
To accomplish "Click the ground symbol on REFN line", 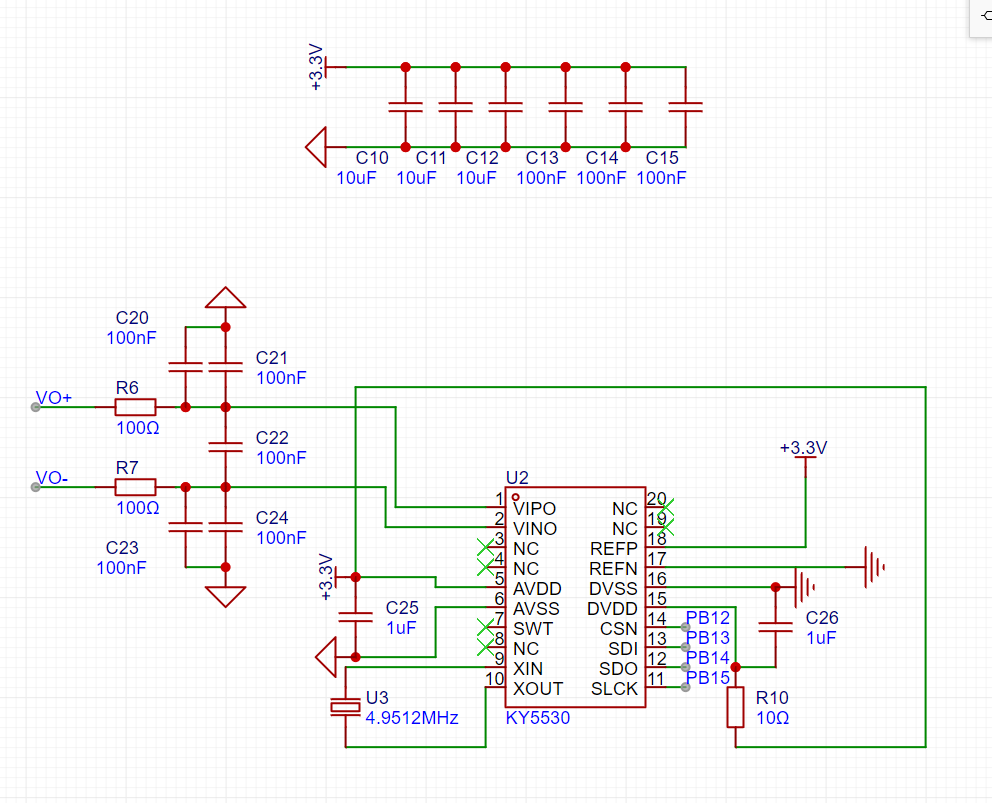I will pyautogui.click(x=874, y=567).
